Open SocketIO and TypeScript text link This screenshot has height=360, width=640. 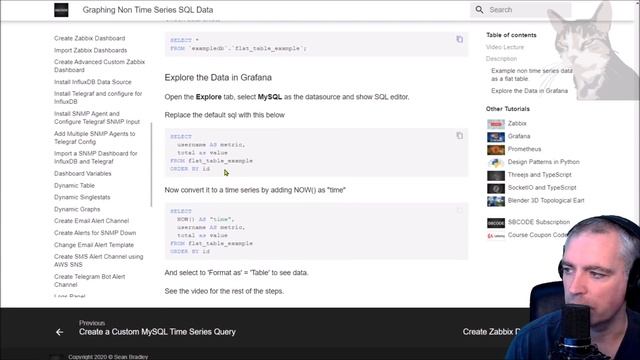542,188
